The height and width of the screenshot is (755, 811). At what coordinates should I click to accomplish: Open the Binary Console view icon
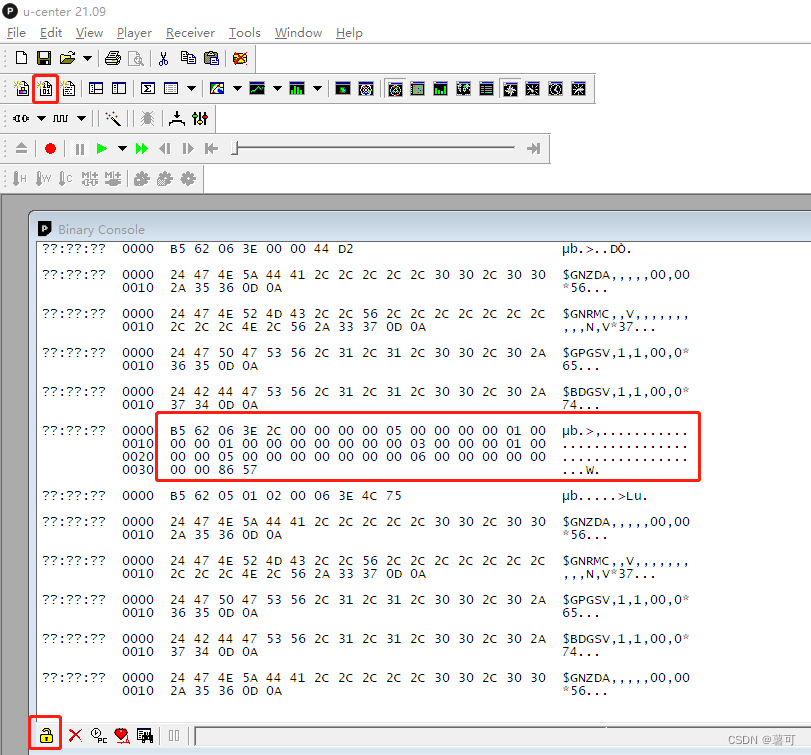coord(46,89)
